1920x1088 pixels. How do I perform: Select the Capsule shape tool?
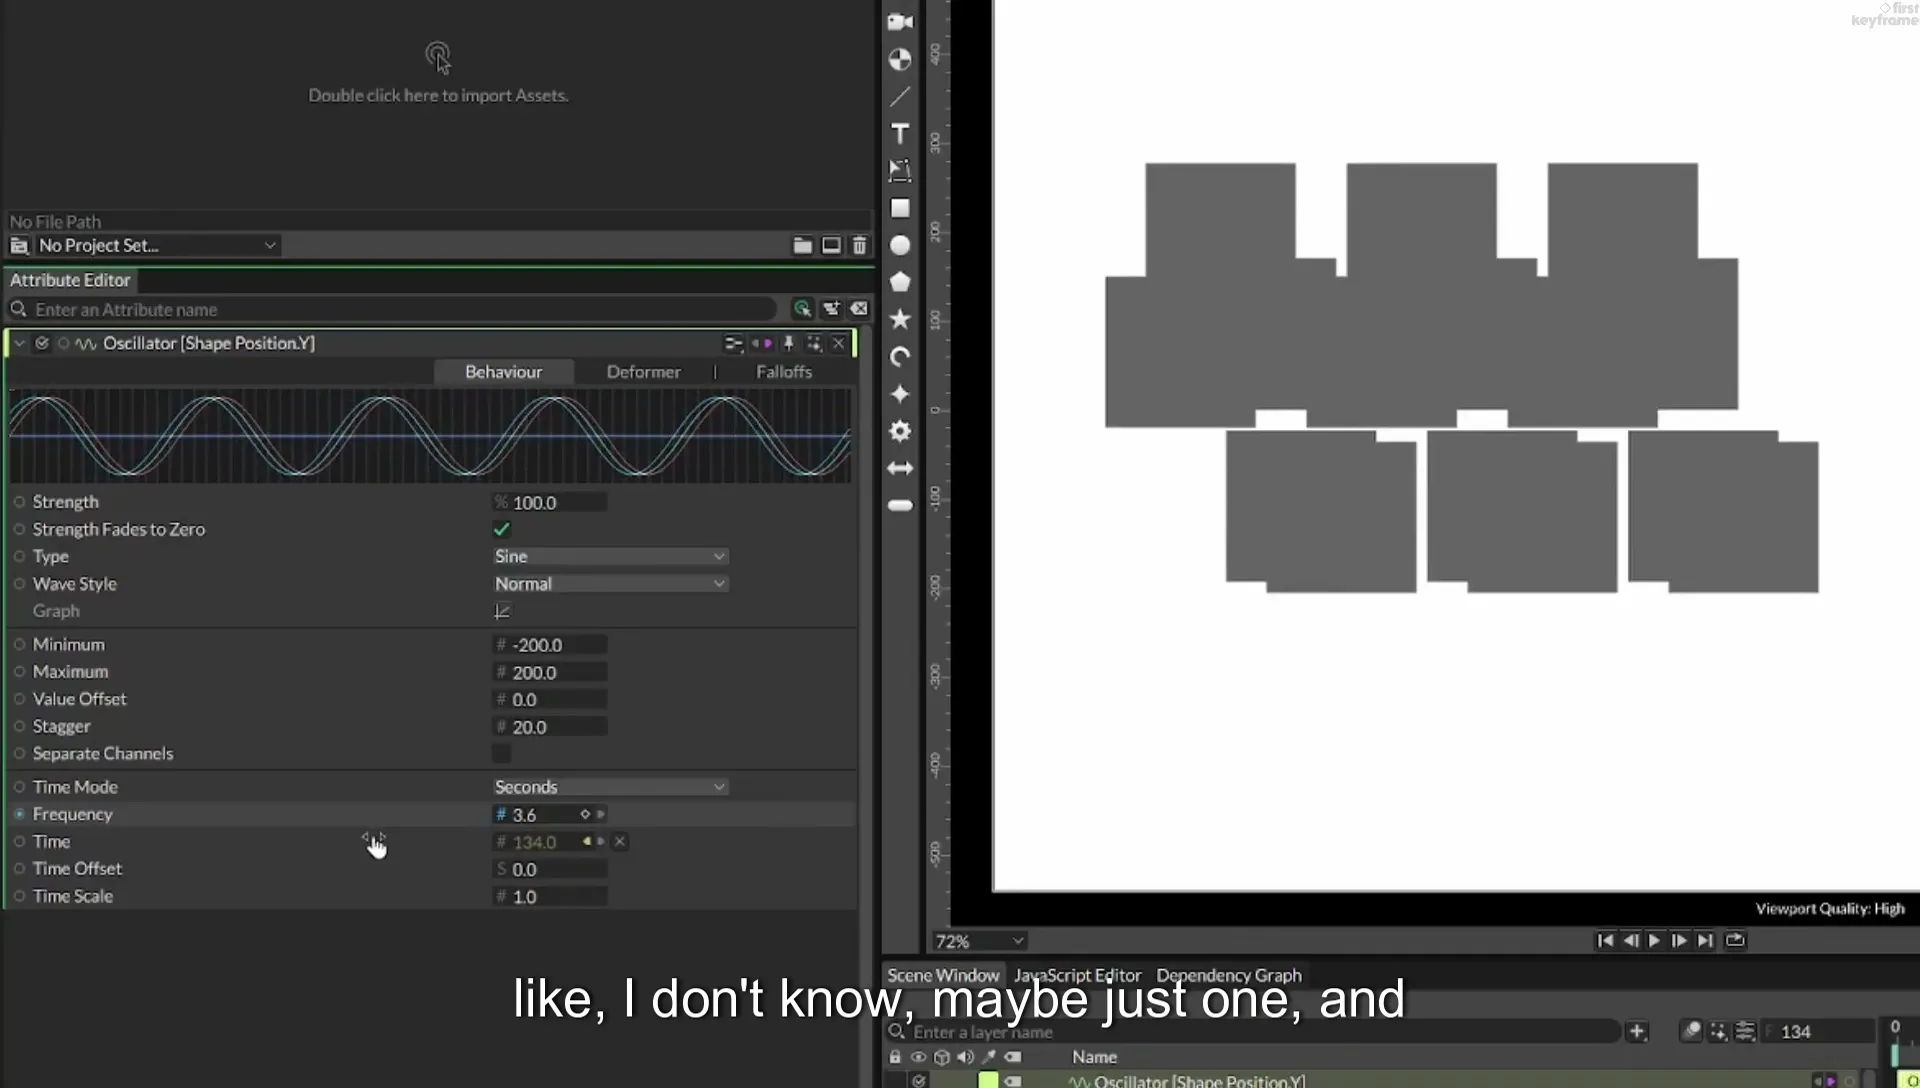point(900,505)
